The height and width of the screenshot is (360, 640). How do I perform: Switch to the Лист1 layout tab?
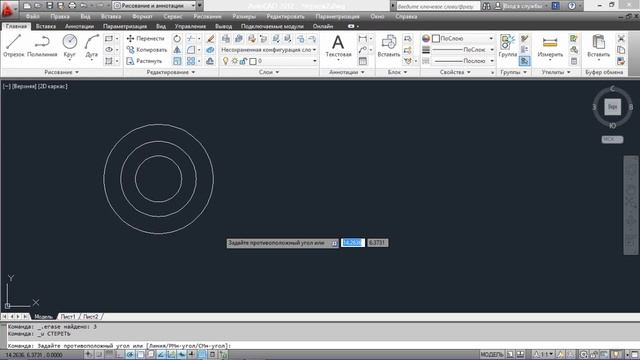68,317
